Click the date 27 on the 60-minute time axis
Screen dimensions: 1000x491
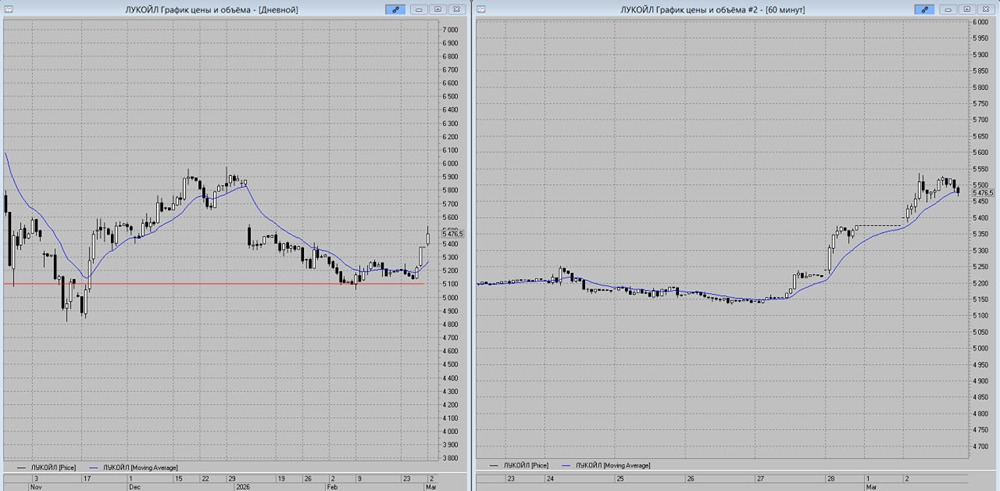(x=760, y=477)
